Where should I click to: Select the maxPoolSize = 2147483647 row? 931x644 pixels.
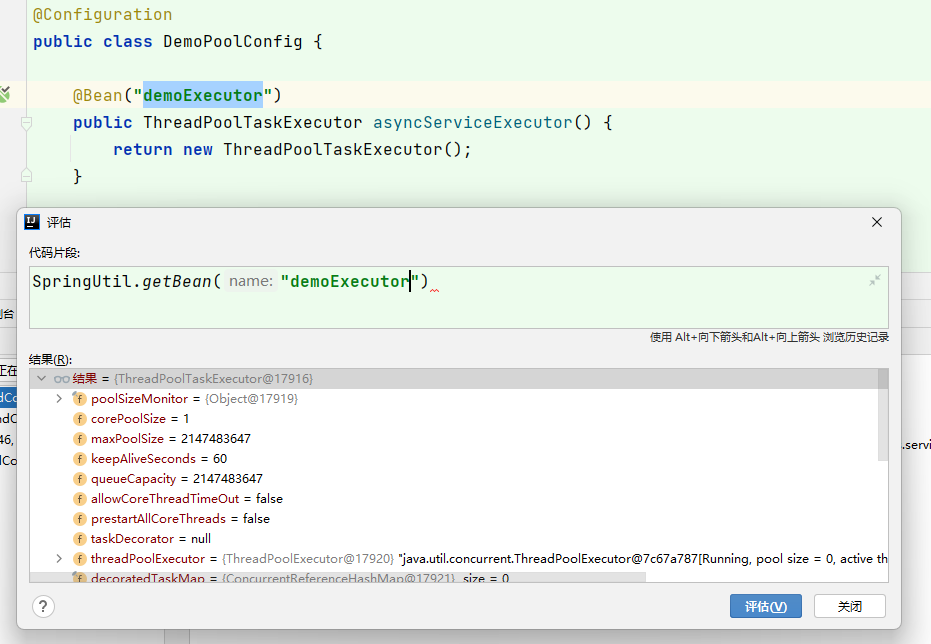pos(454,439)
